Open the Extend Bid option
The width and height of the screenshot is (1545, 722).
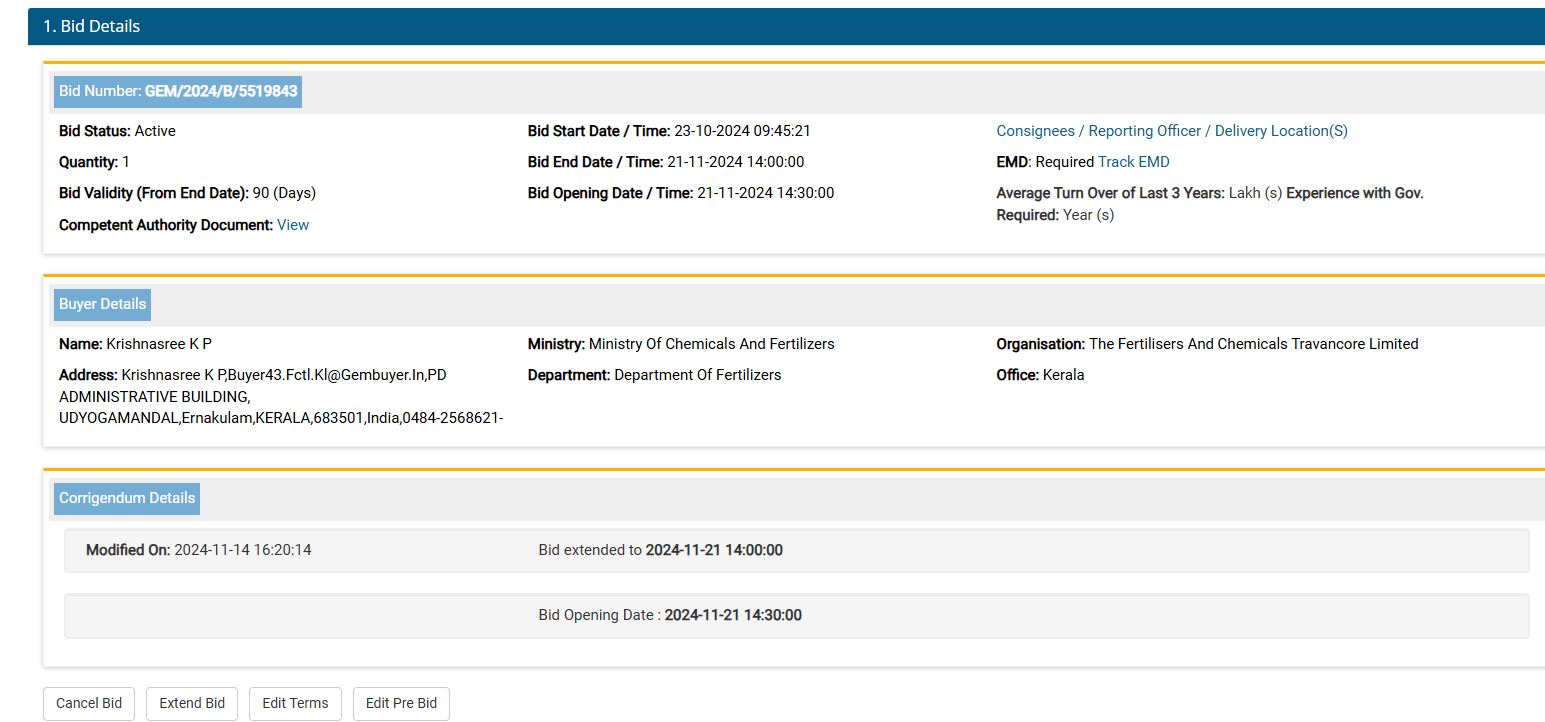click(192, 703)
